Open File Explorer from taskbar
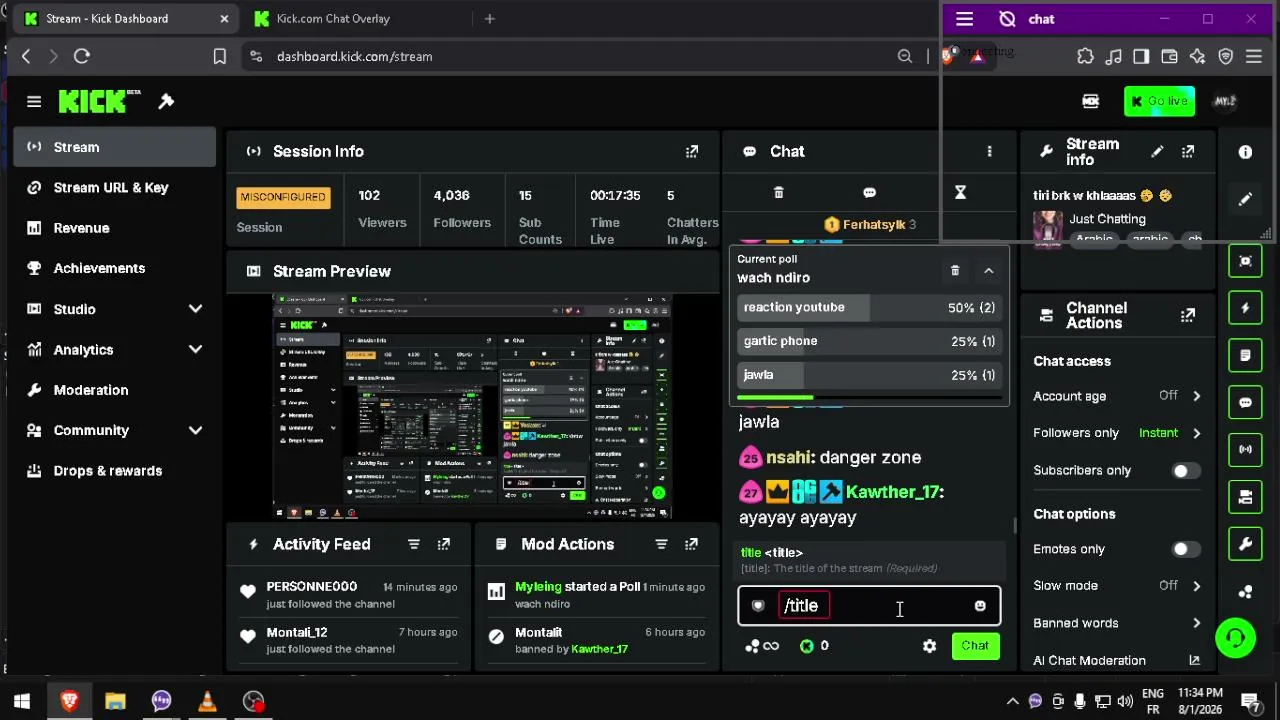This screenshot has height=720, width=1280. coord(115,701)
